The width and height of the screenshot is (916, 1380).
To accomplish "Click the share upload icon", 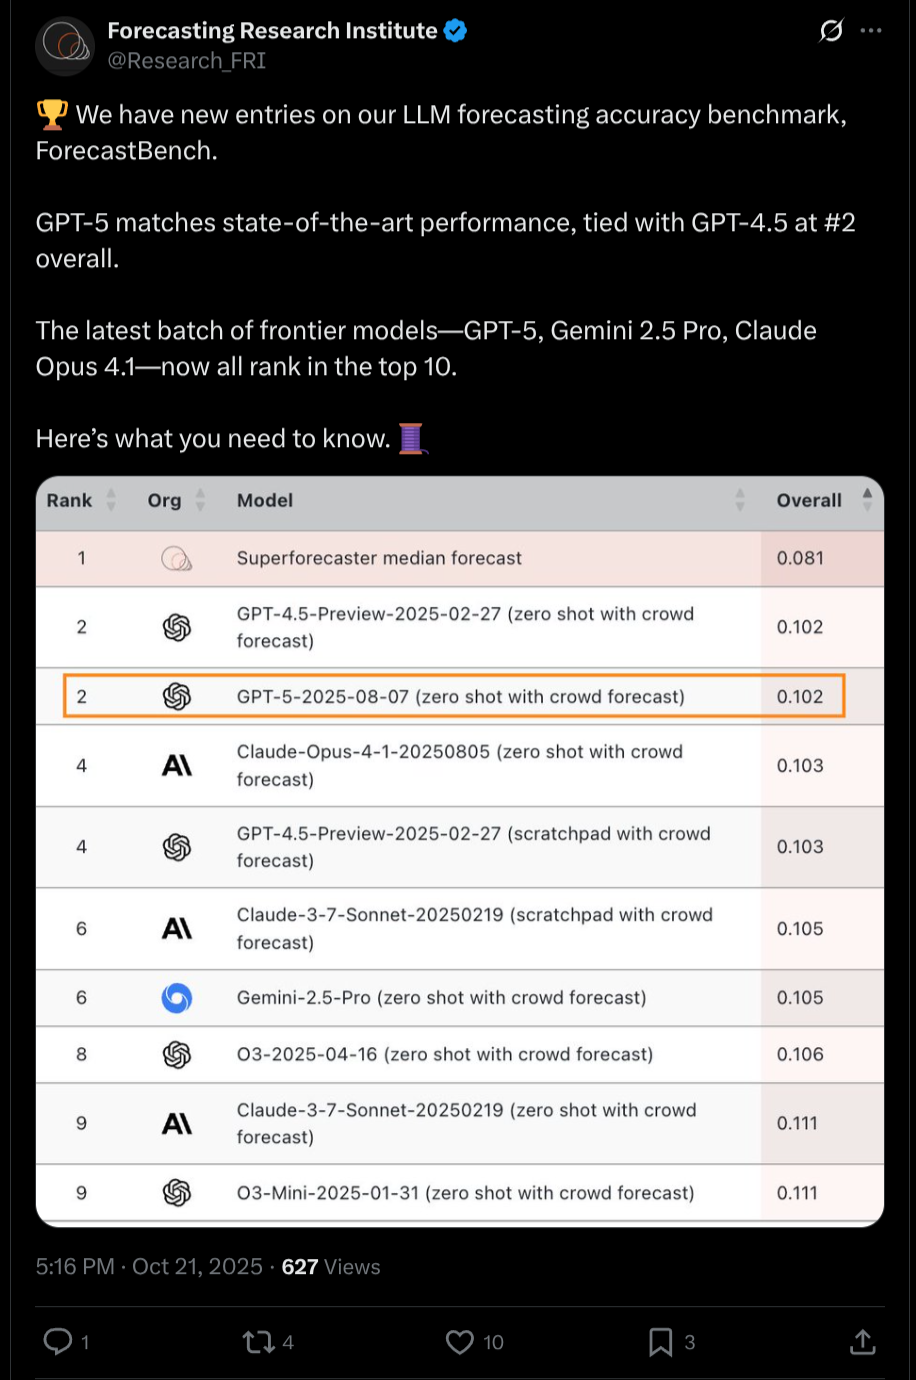I will point(862,1341).
